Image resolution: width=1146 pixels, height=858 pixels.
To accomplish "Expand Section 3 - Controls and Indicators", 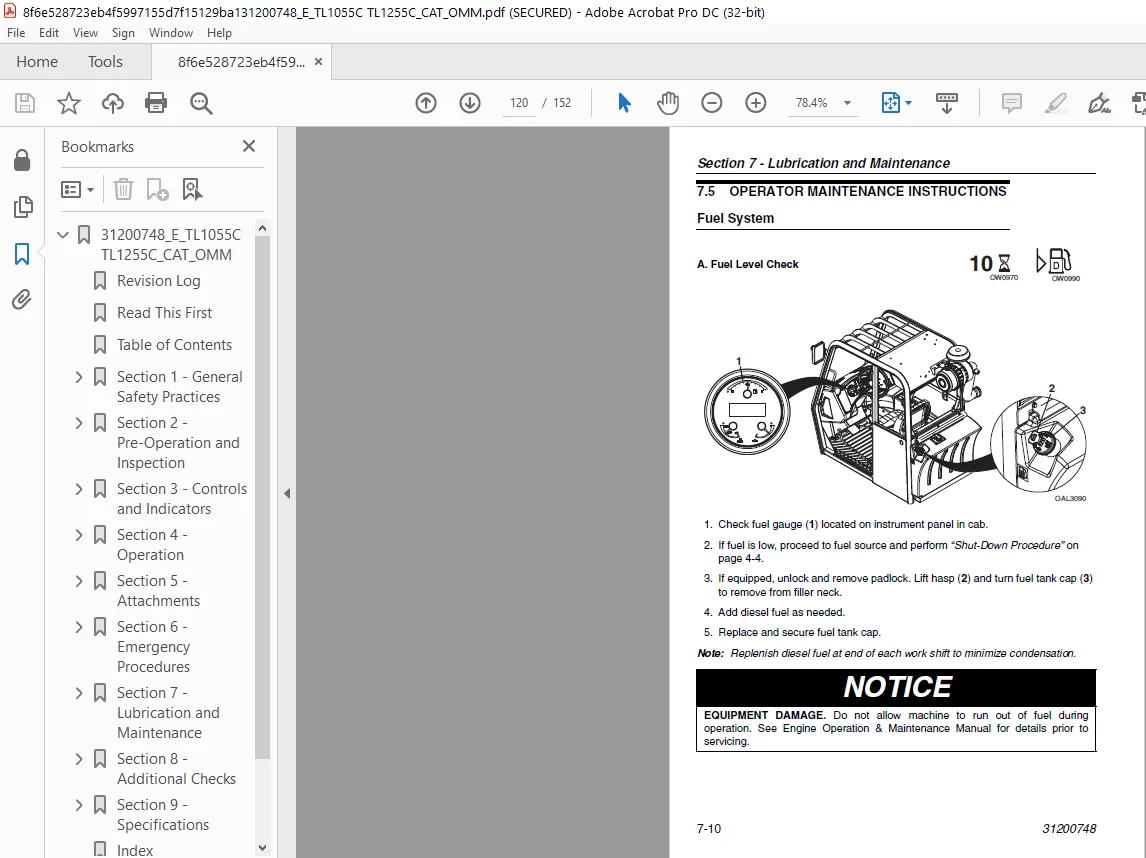I will pyautogui.click(x=79, y=489).
